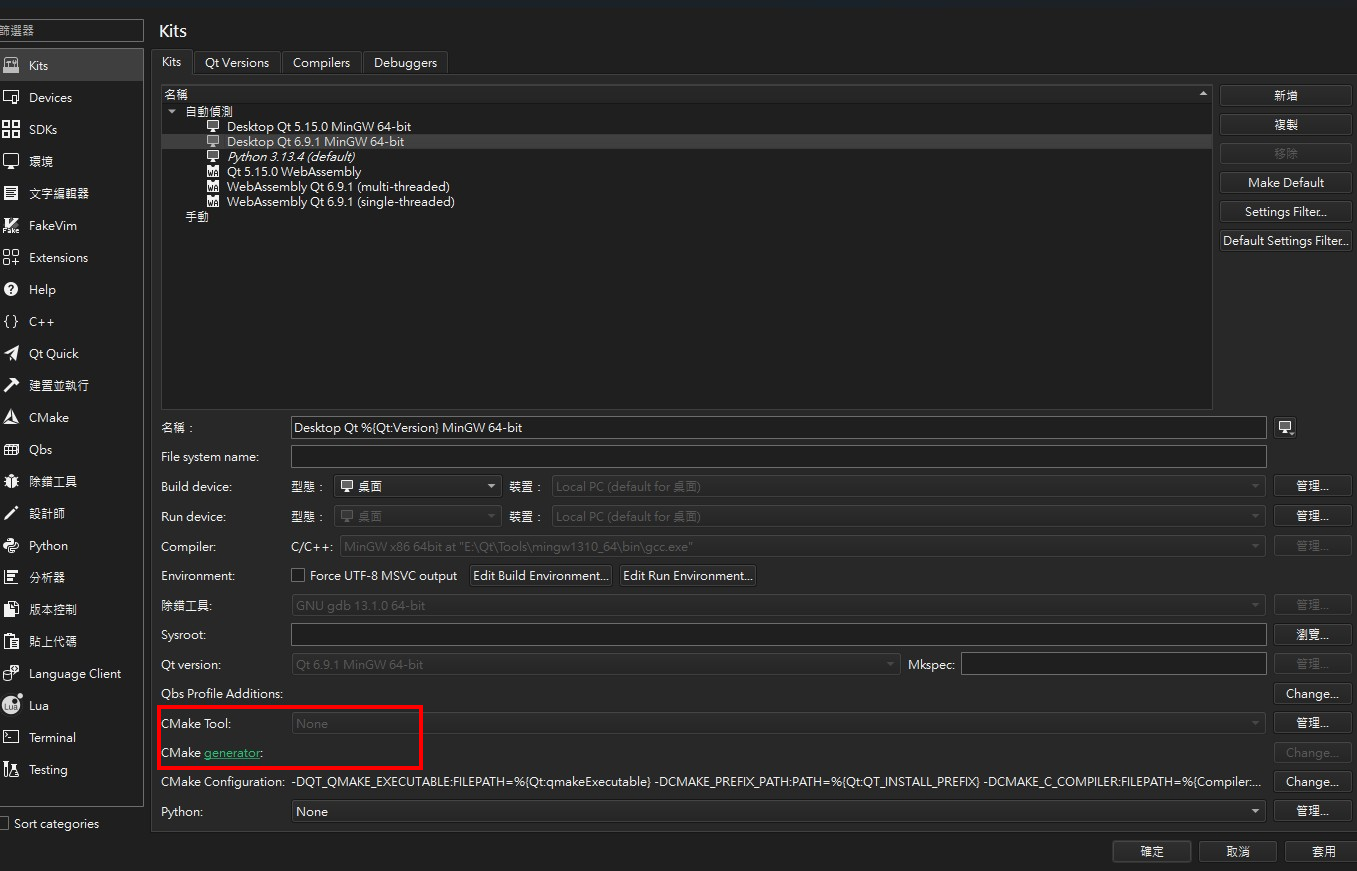Select the CMake sidebar icon
Screen dimensions: 1357x871
click(11, 417)
